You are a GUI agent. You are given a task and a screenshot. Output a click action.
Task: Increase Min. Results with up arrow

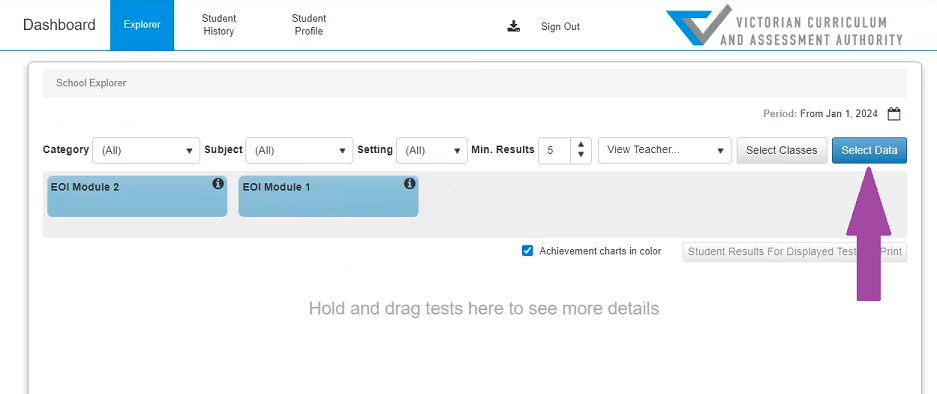pos(580,145)
